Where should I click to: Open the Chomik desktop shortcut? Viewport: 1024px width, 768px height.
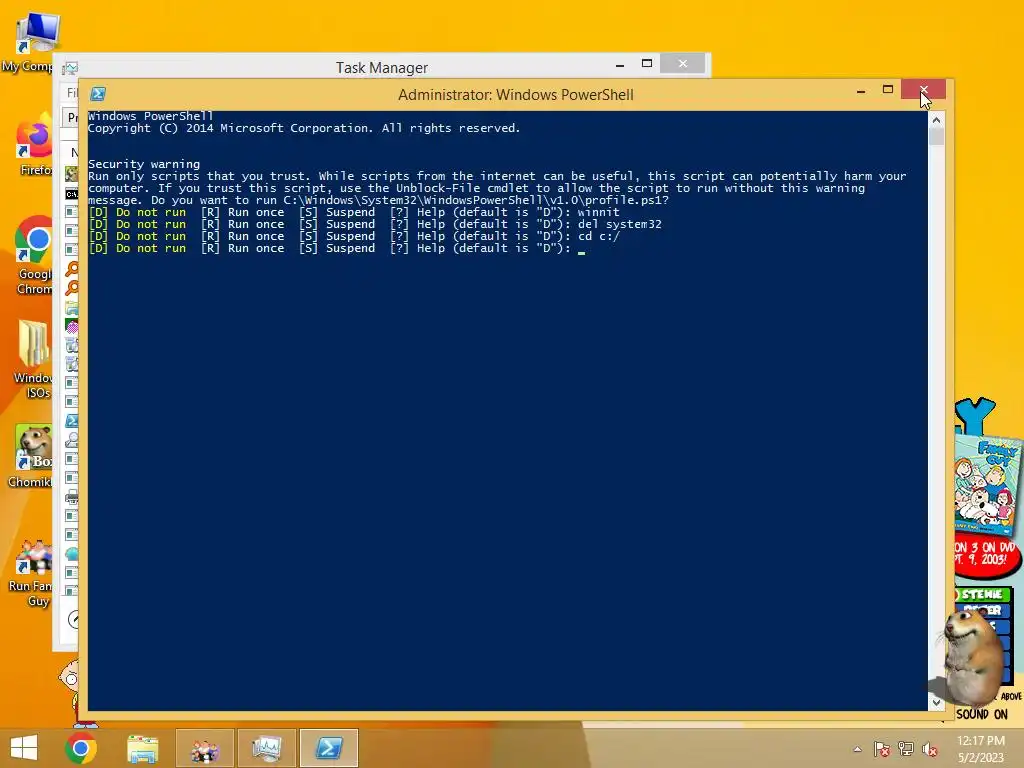point(31,456)
